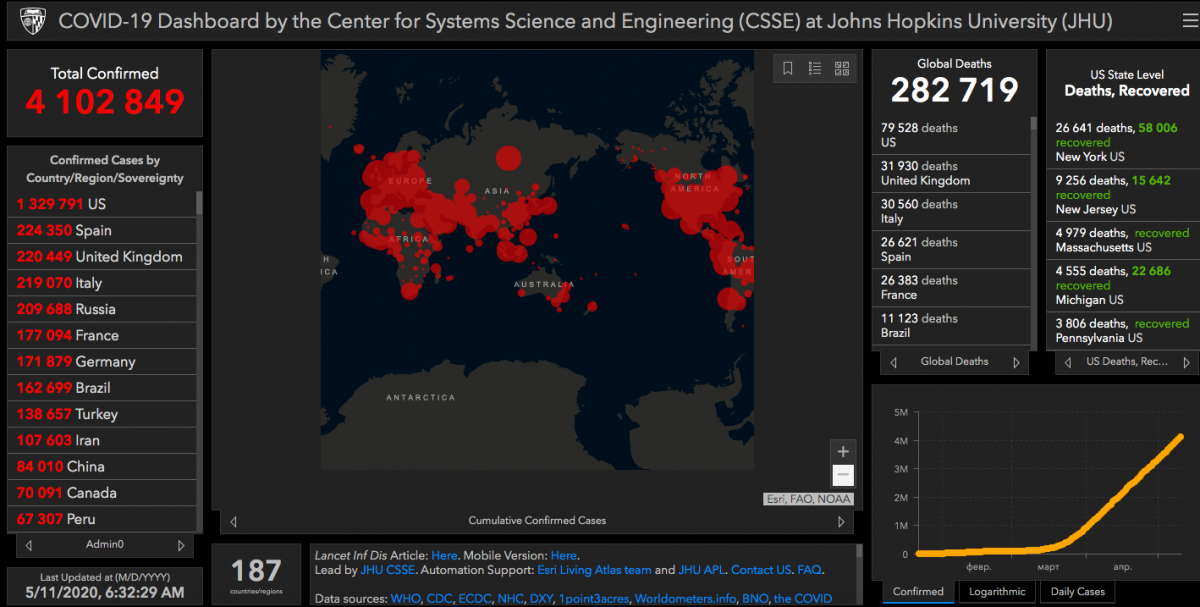Open the BNO data source link

(754, 599)
